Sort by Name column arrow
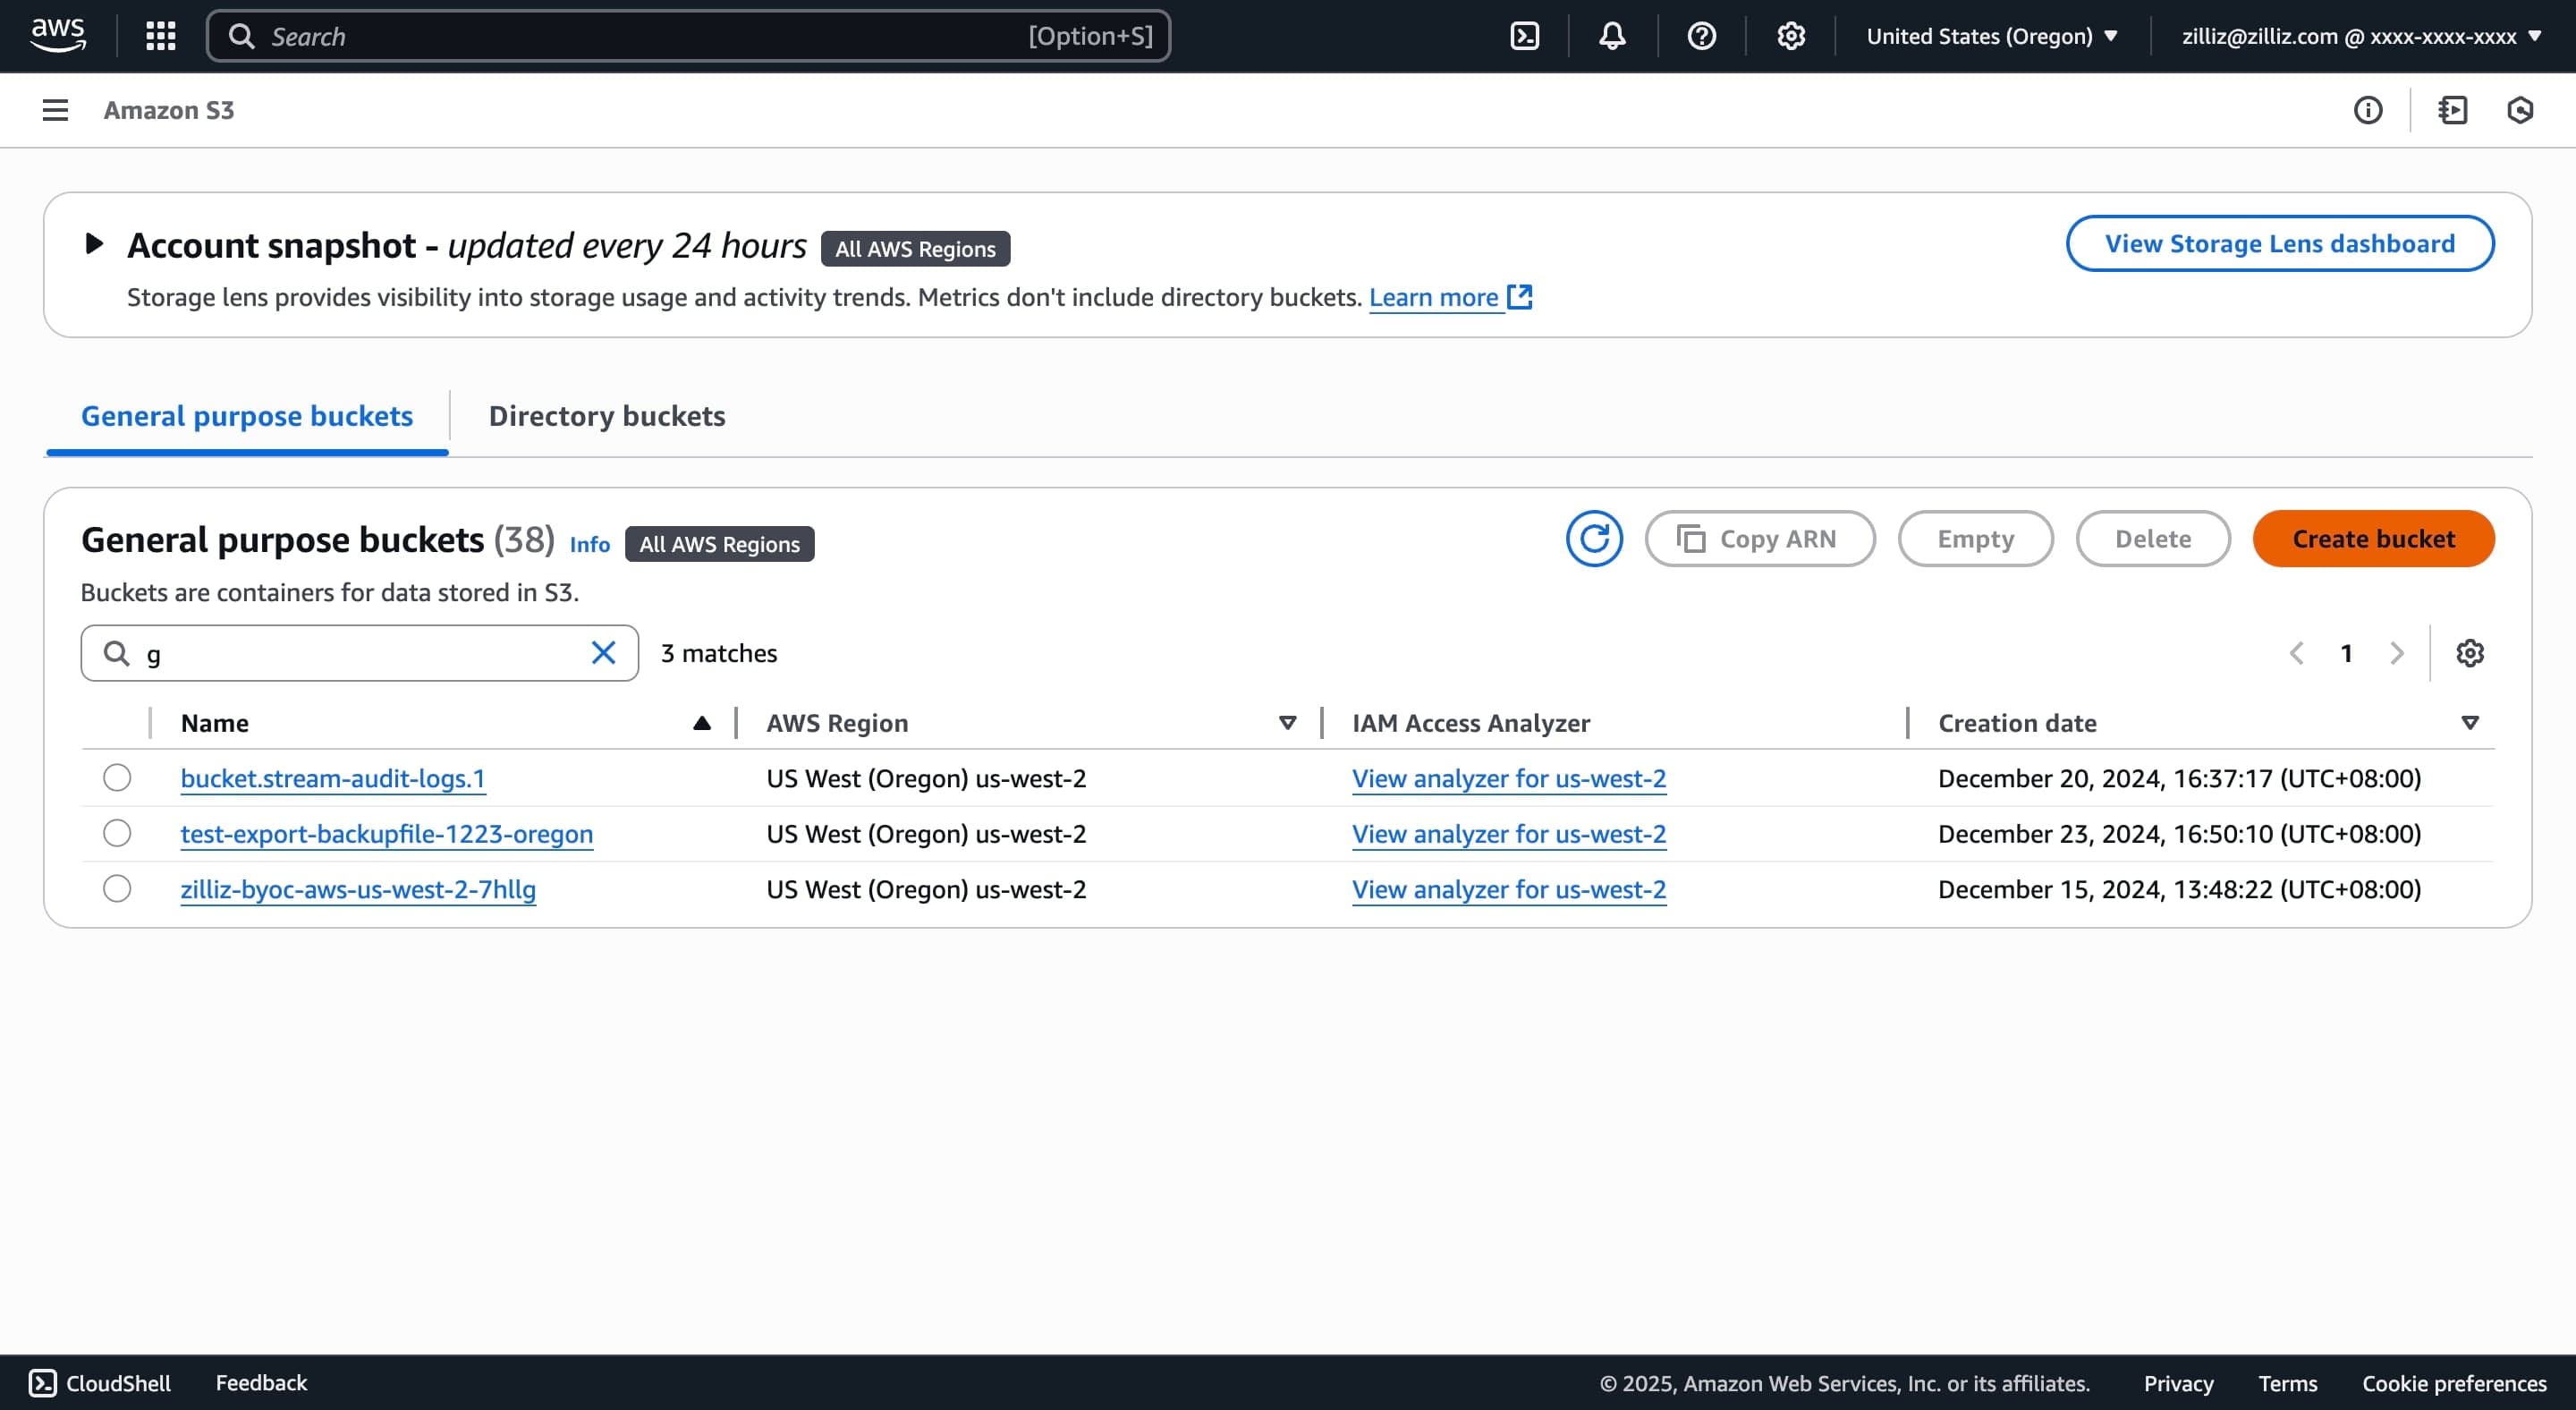The width and height of the screenshot is (2576, 1410). point(702,723)
